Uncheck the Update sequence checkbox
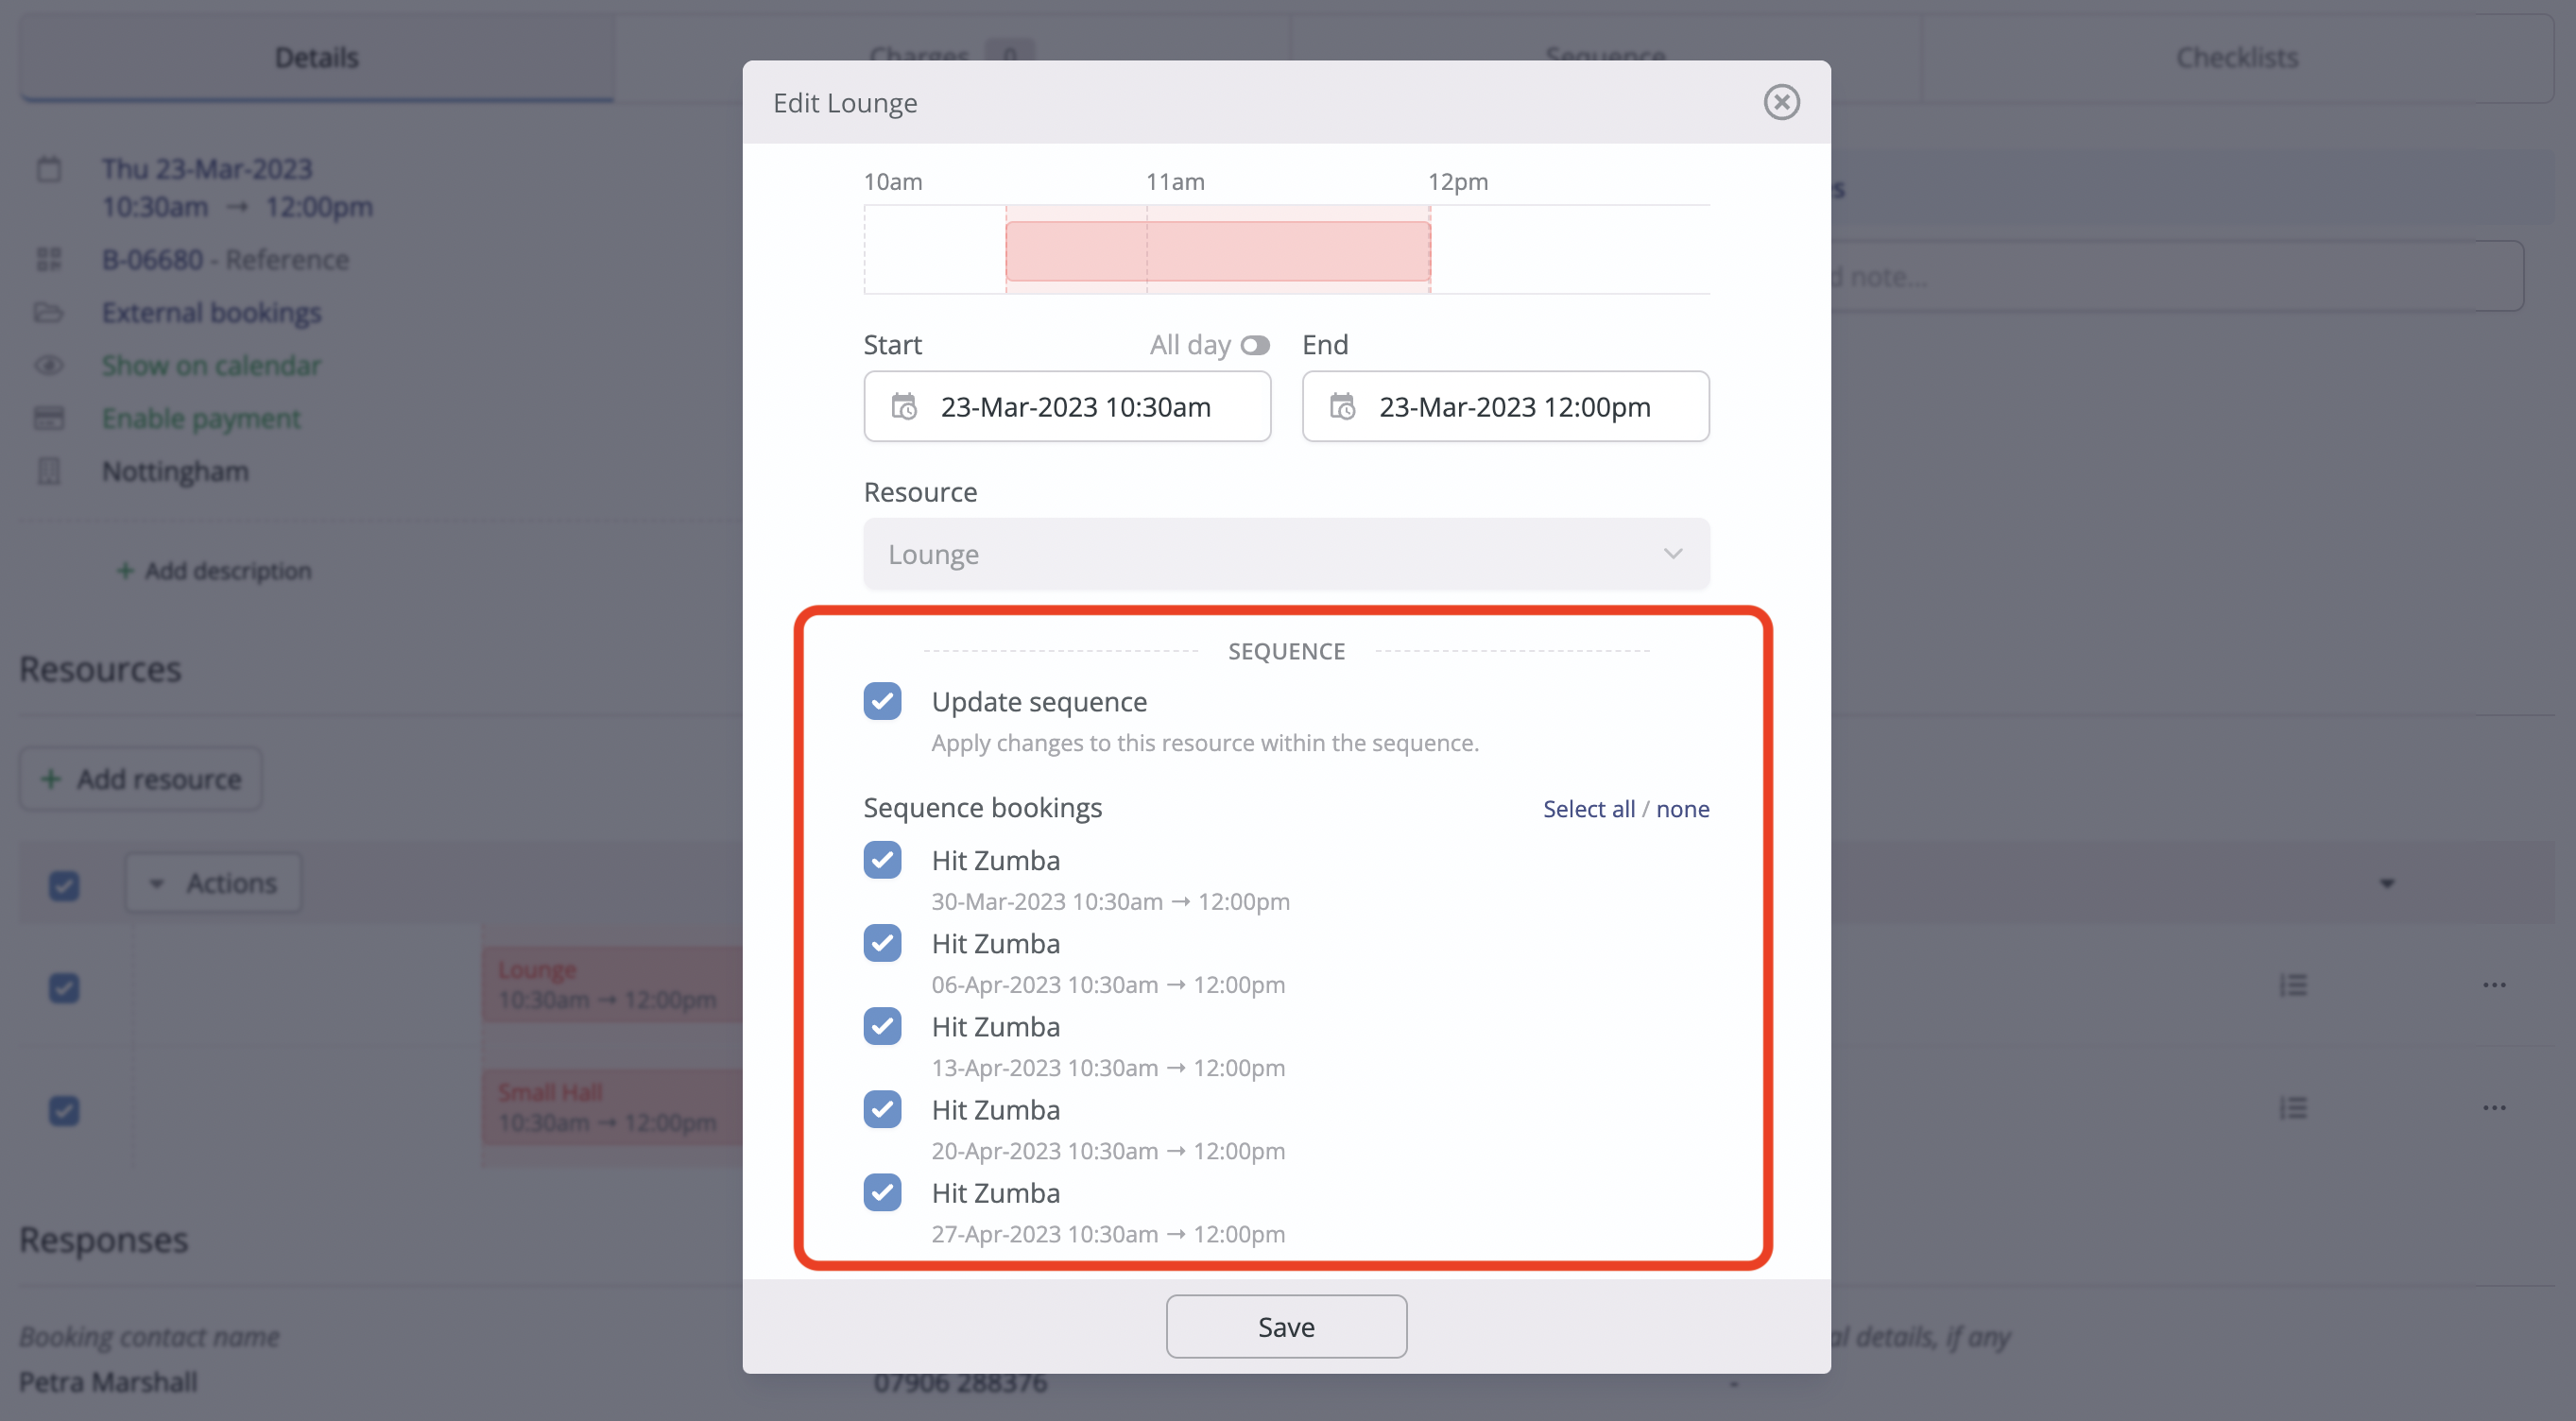2576x1421 pixels. [x=882, y=701]
